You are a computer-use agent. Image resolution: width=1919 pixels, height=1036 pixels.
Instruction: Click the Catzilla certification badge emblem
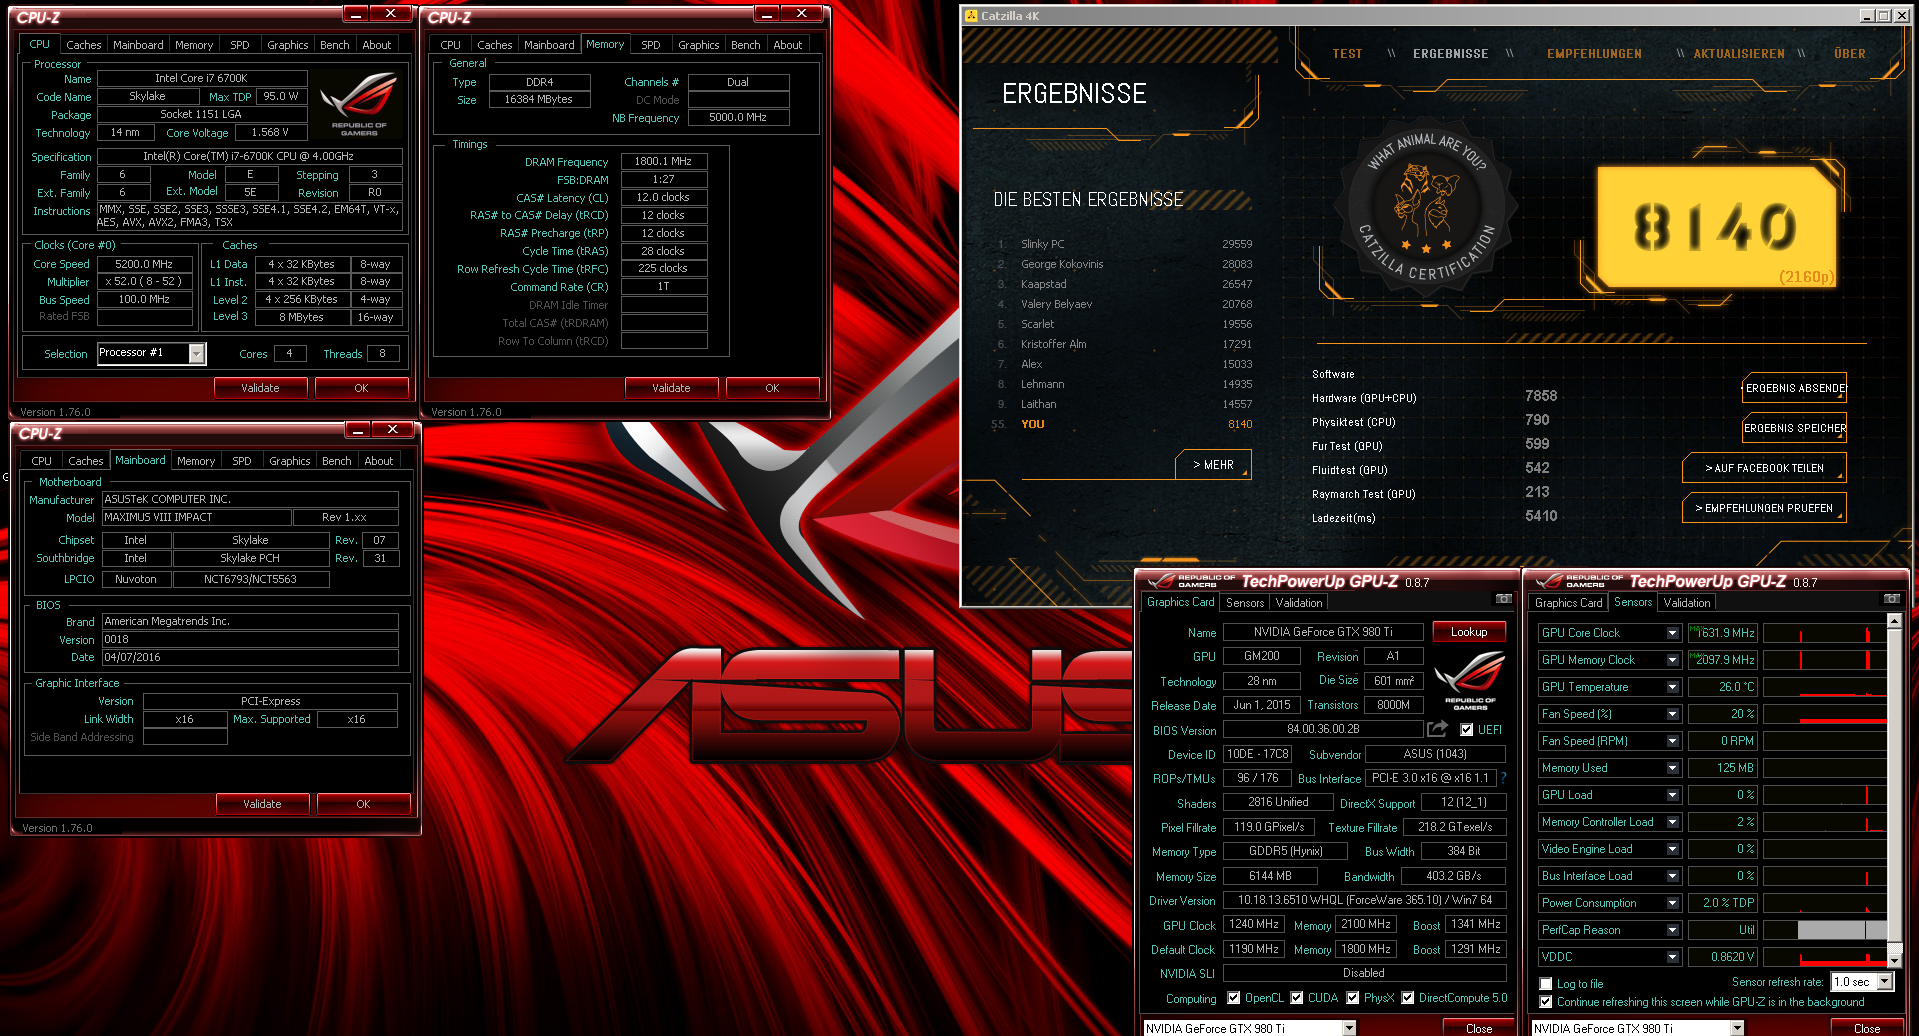click(1426, 209)
